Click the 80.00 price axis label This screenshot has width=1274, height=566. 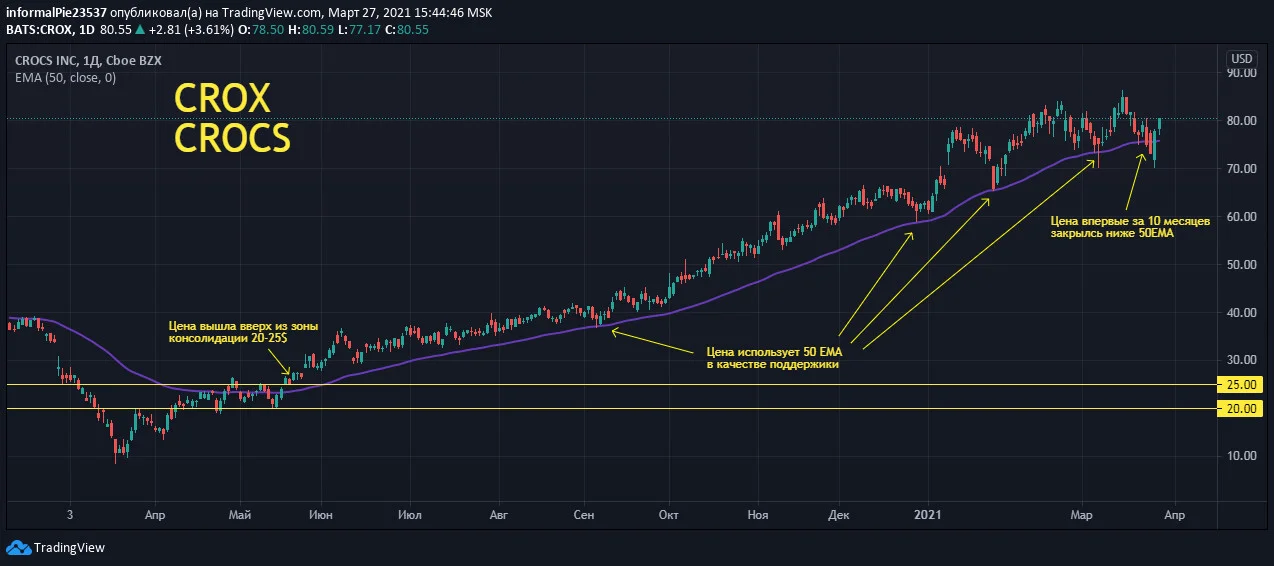1241,121
